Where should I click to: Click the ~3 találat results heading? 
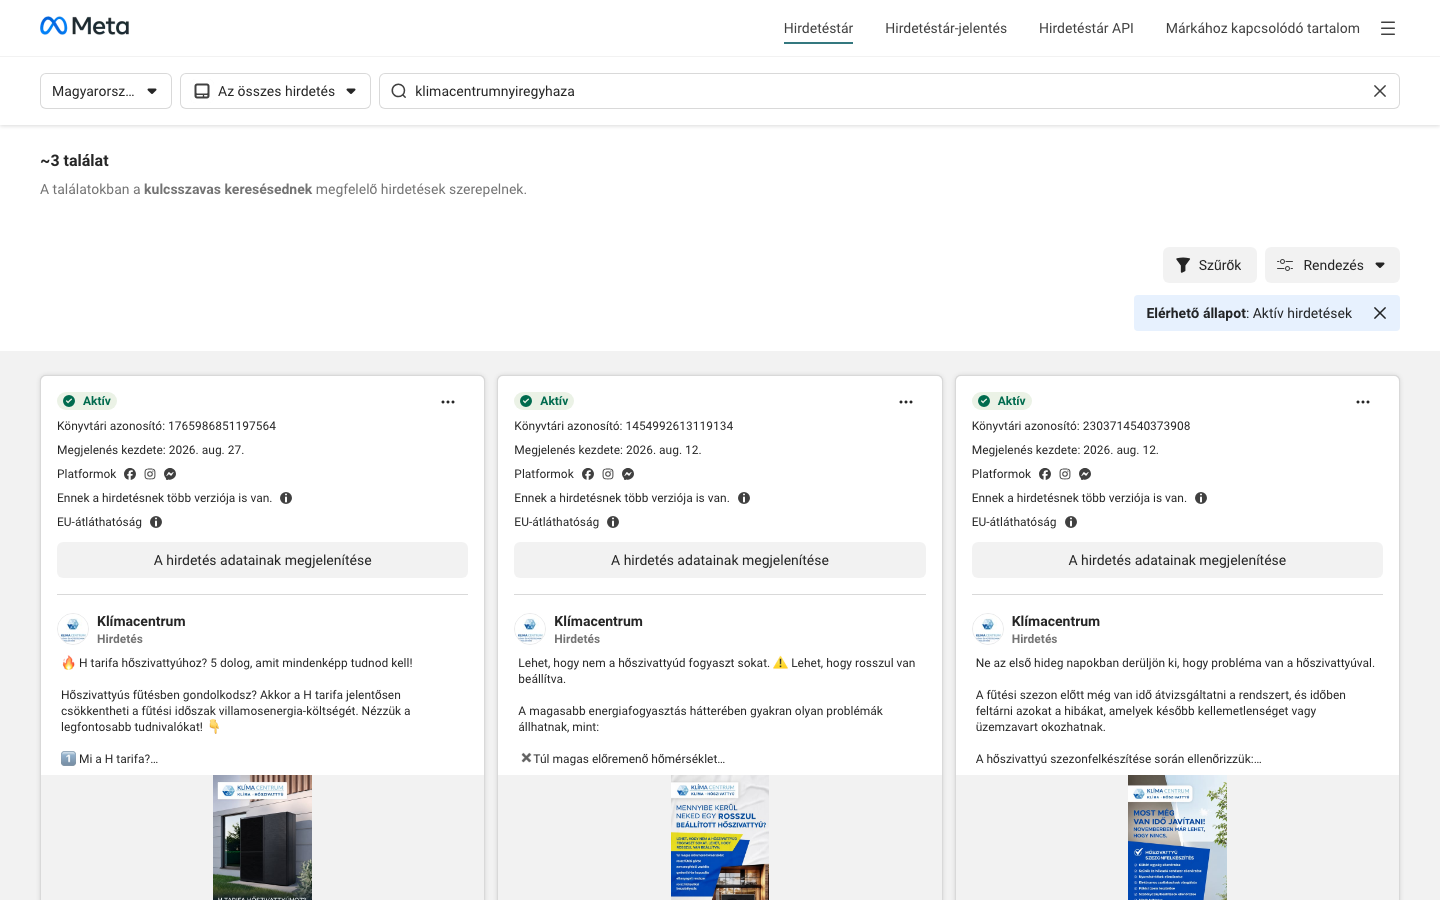tap(74, 160)
